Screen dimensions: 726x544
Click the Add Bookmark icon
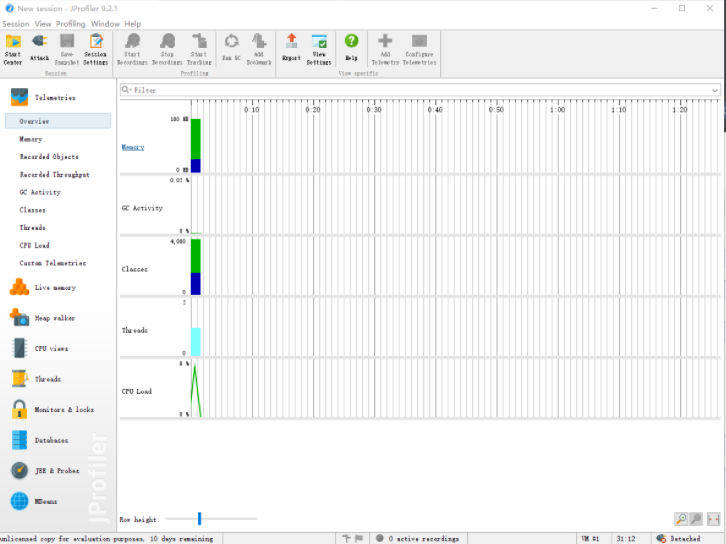(x=259, y=49)
